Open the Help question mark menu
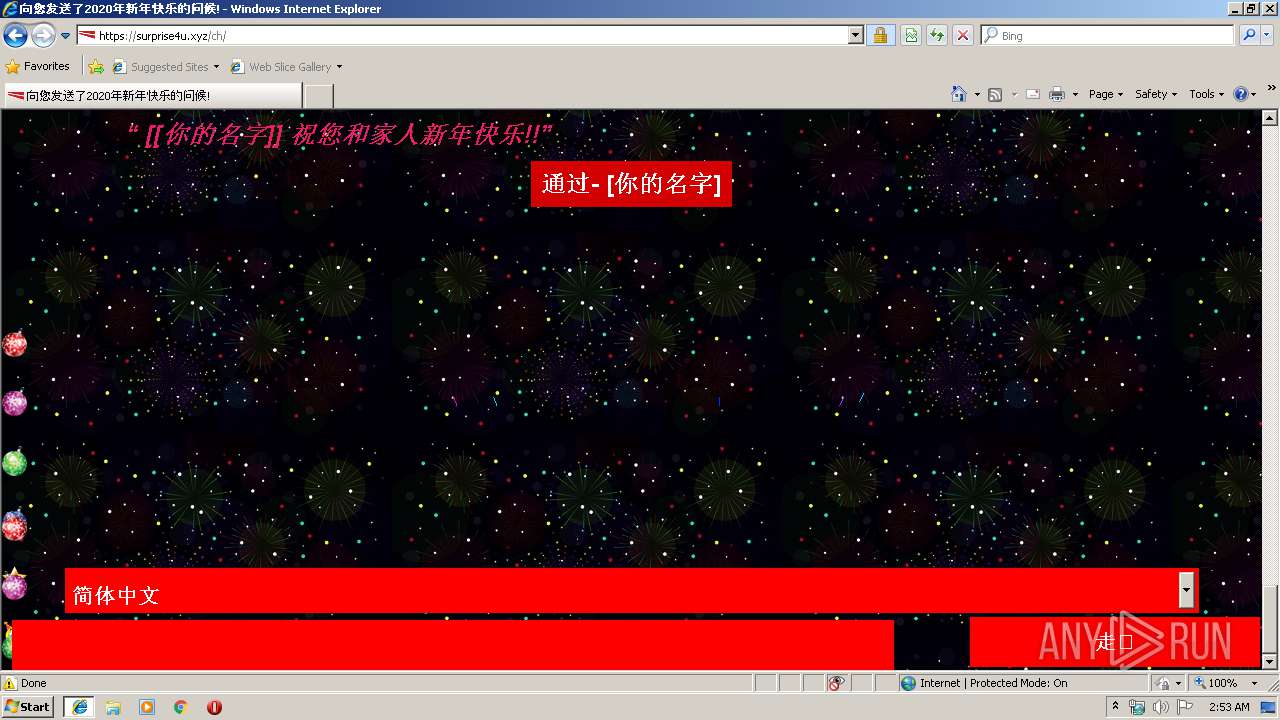 1245,94
